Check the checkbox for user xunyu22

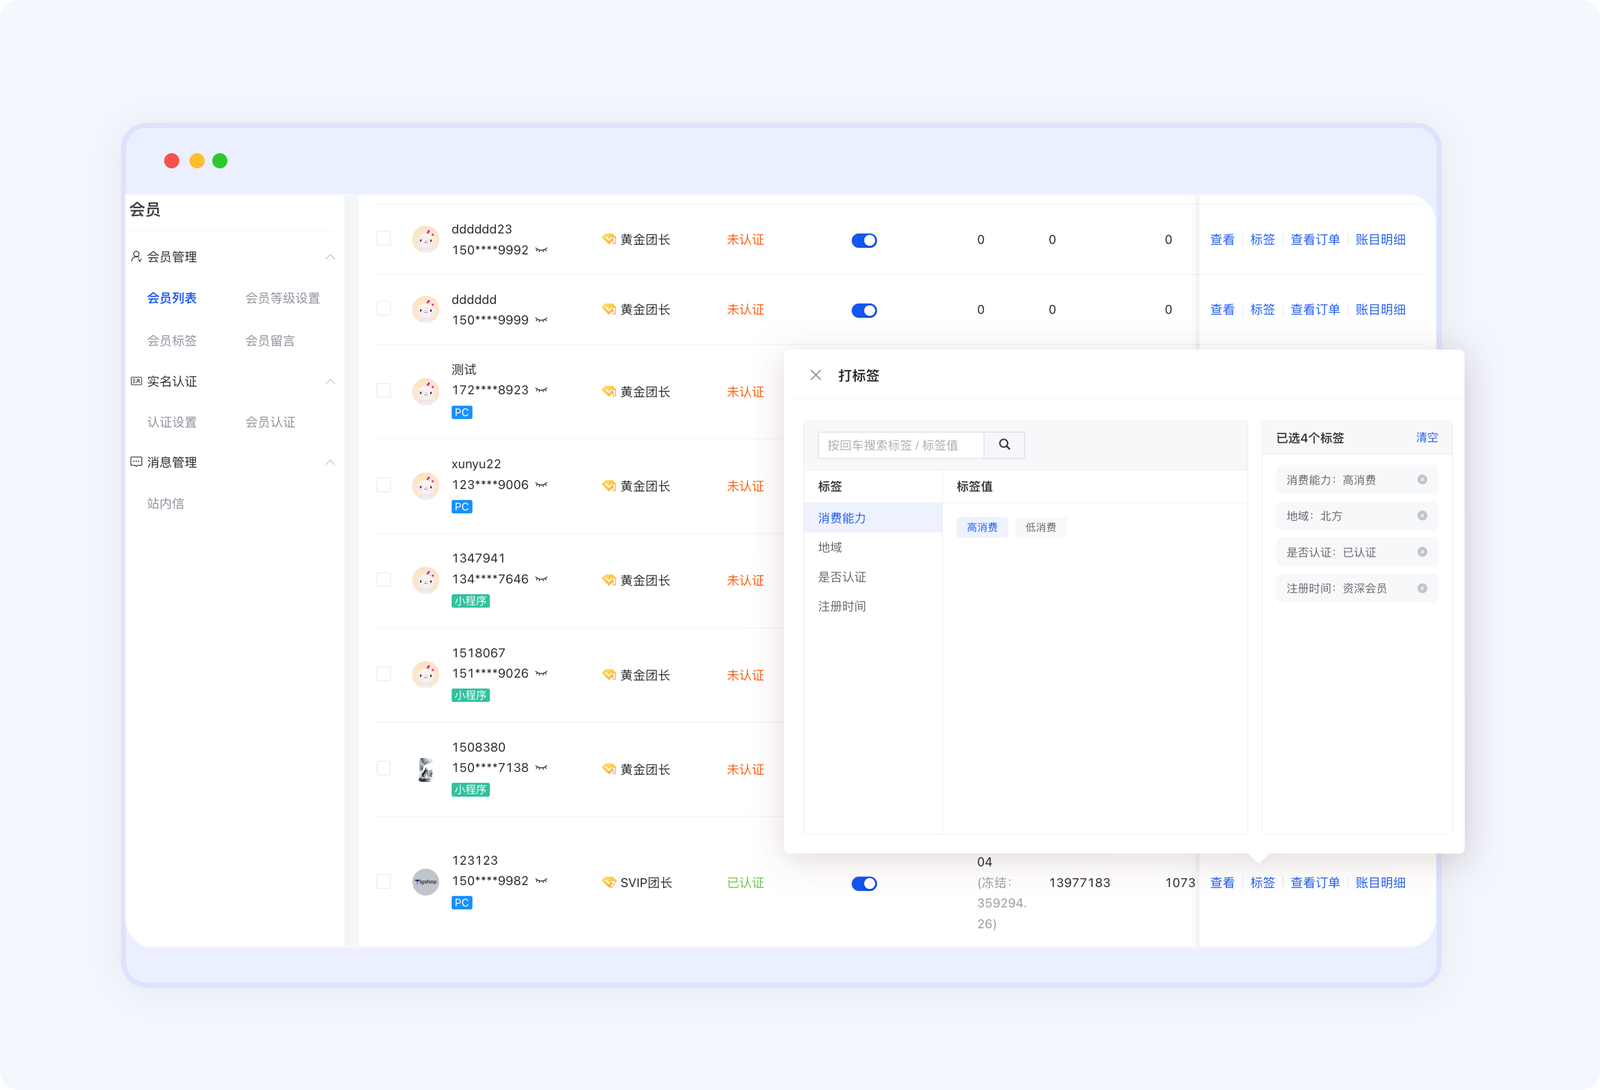tap(383, 485)
